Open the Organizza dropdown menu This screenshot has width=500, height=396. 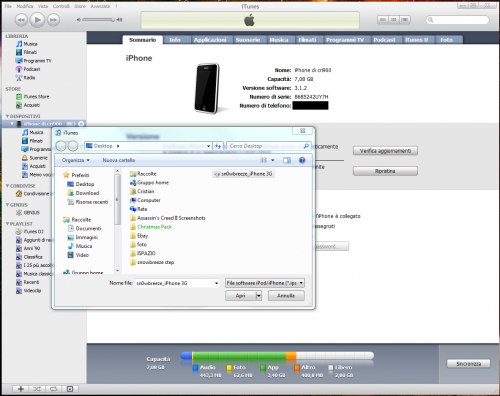76,160
